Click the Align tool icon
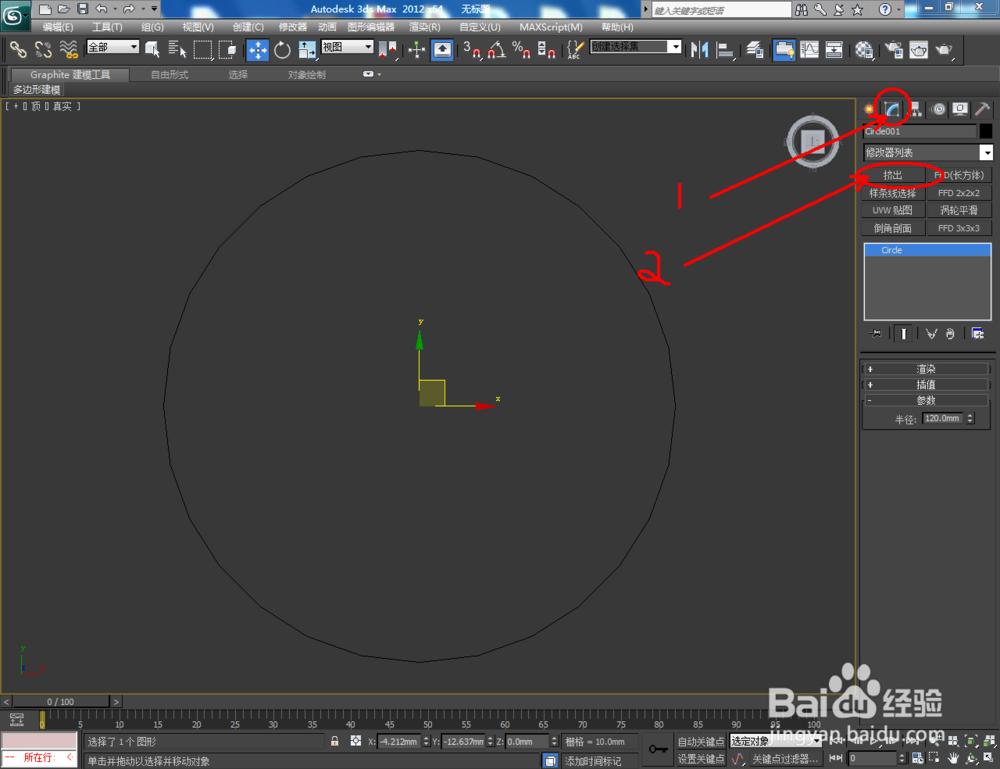Viewport: 1000px width, 769px height. point(724,49)
